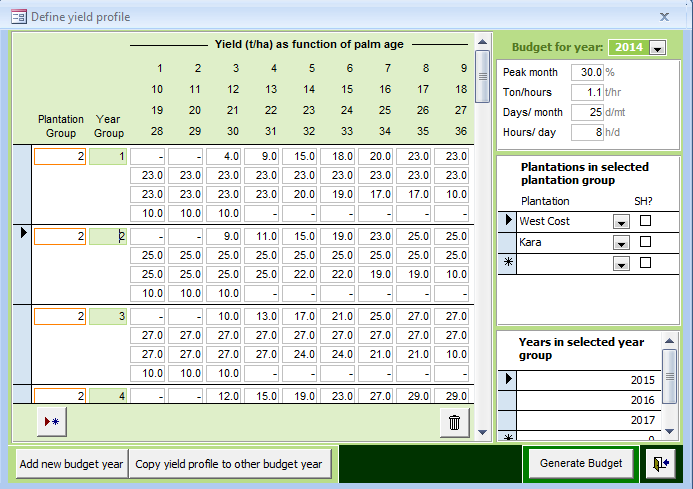Select the West Cost row selector arrow
The height and width of the screenshot is (489, 693).
click(507, 221)
